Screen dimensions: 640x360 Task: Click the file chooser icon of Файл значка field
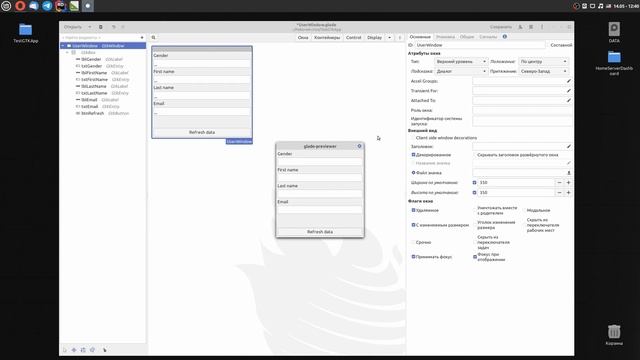pos(569,173)
